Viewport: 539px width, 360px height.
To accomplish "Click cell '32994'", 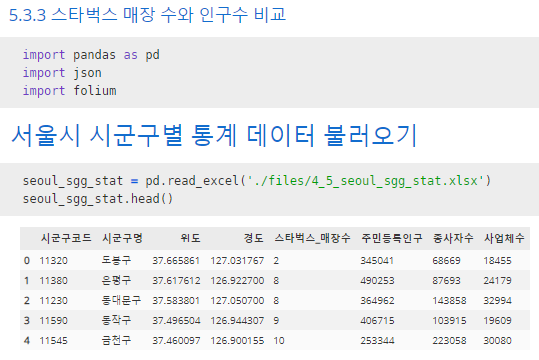I will point(497,301).
